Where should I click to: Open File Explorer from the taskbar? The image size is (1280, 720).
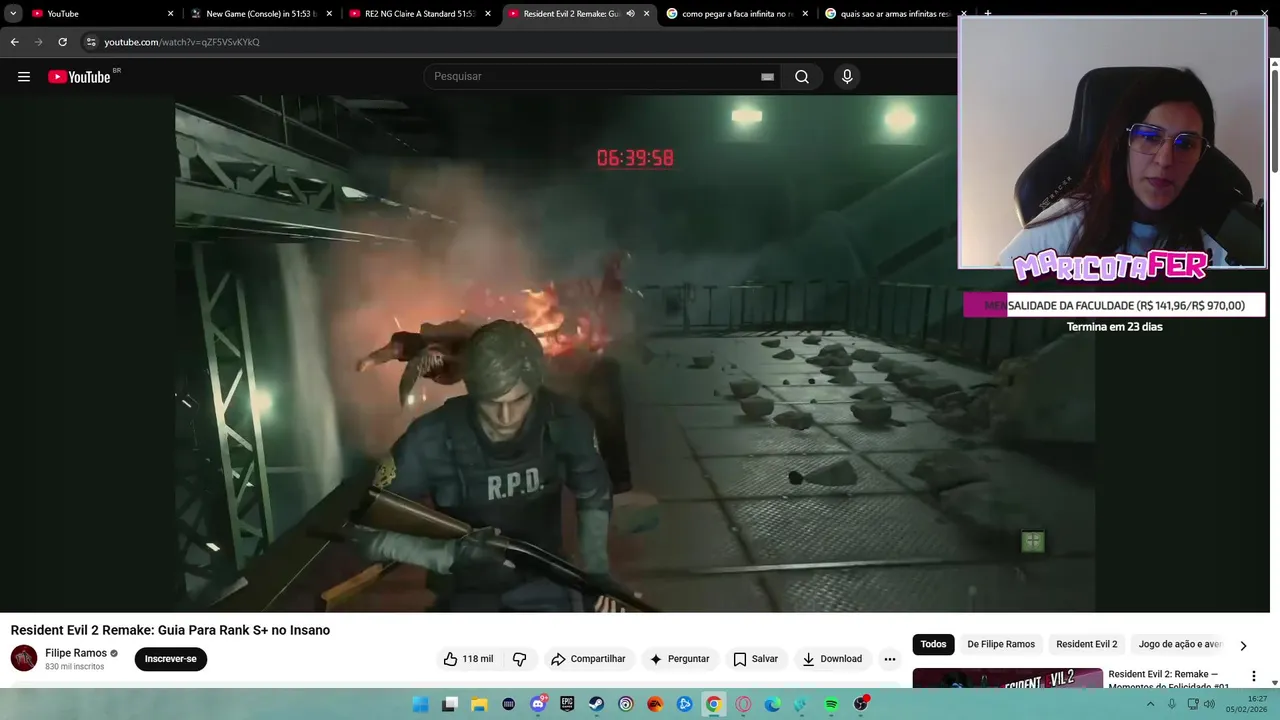point(479,704)
